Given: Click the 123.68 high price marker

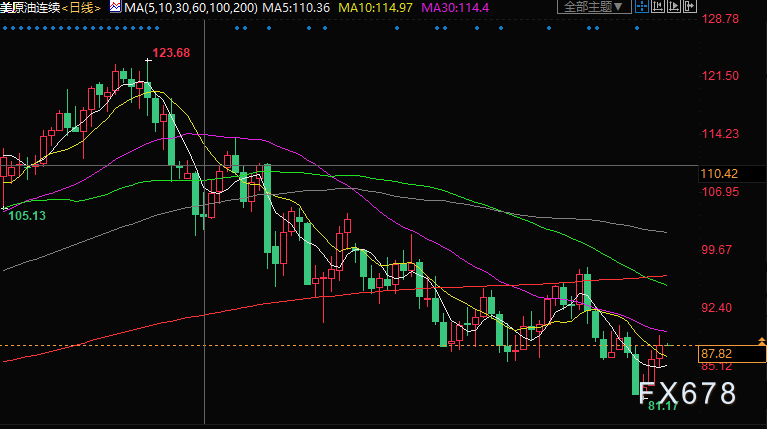Looking at the screenshot, I should [x=171, y=53].
